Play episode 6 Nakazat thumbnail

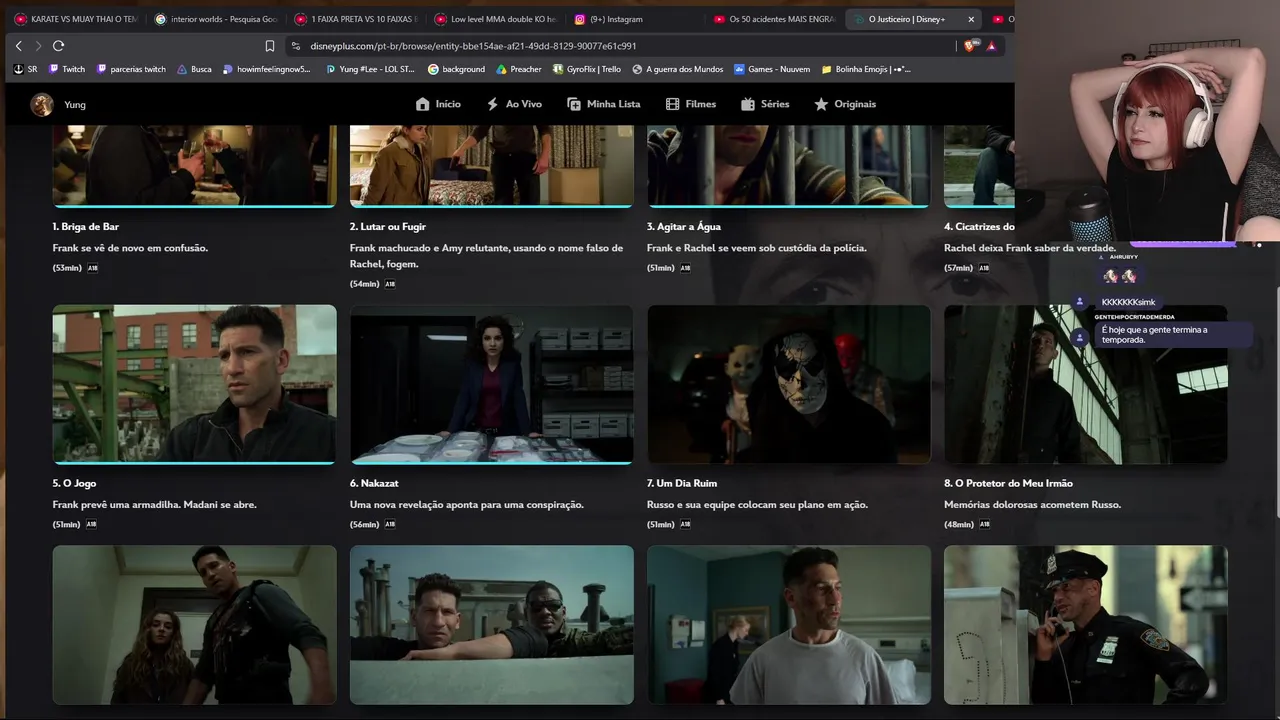coord(491,385)
